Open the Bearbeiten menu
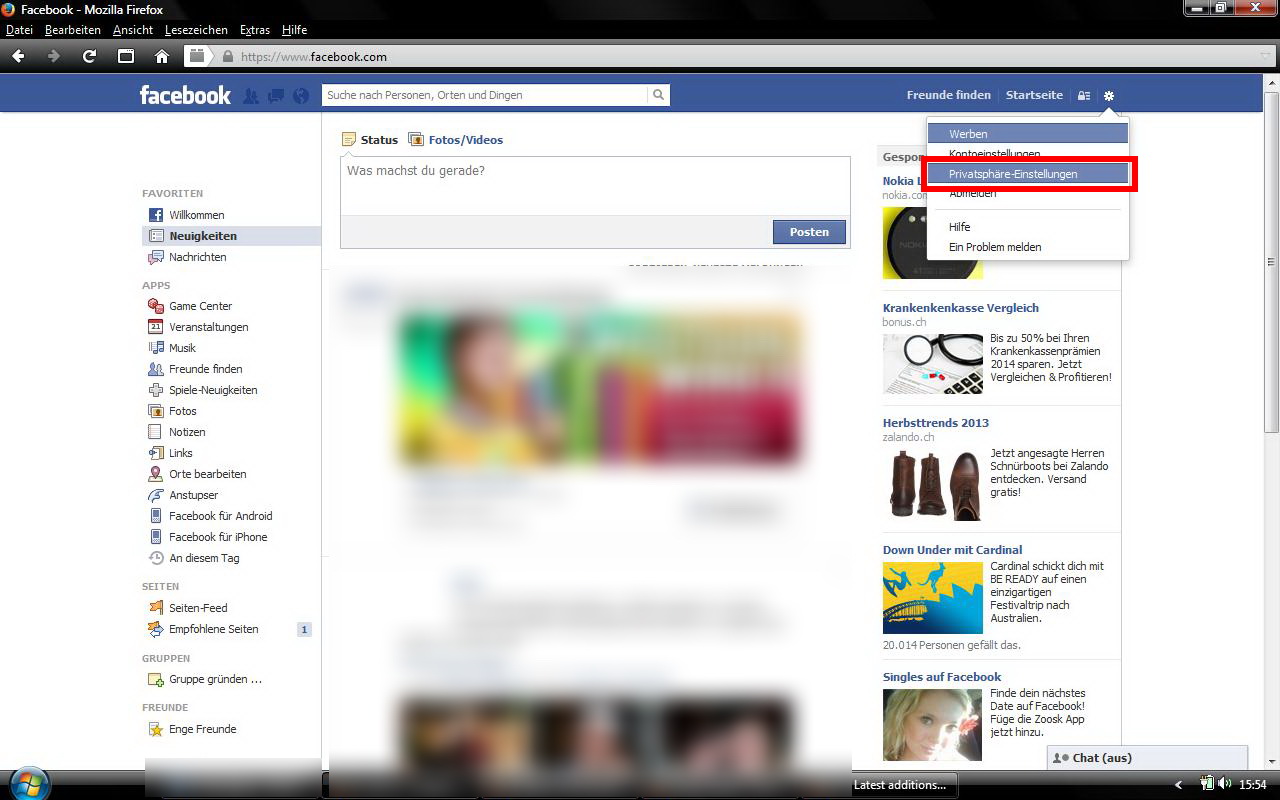The image size is (1280, 800). 73,30
